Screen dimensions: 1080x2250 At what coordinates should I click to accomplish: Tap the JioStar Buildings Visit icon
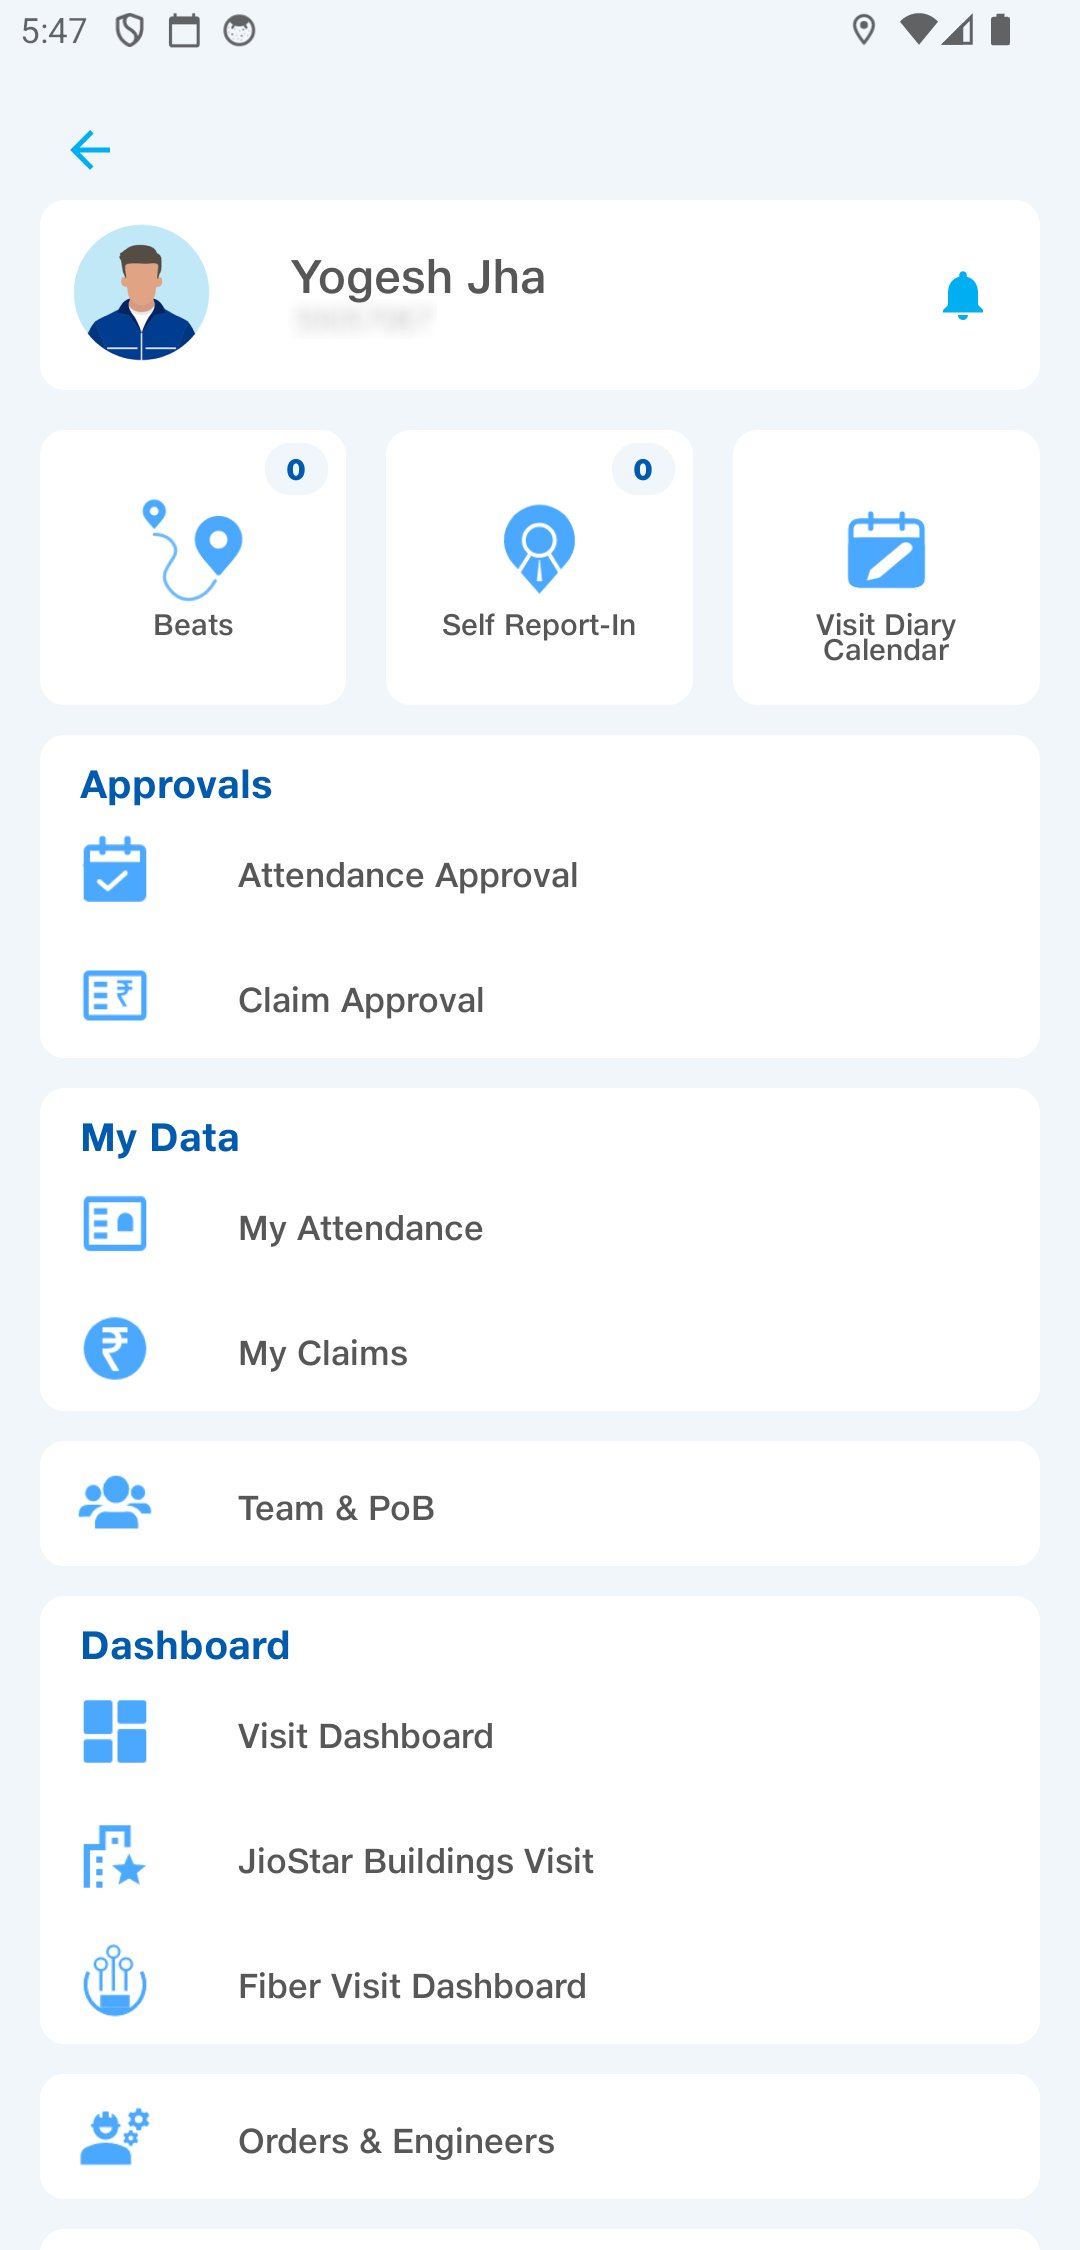(x=115, y=1857)
